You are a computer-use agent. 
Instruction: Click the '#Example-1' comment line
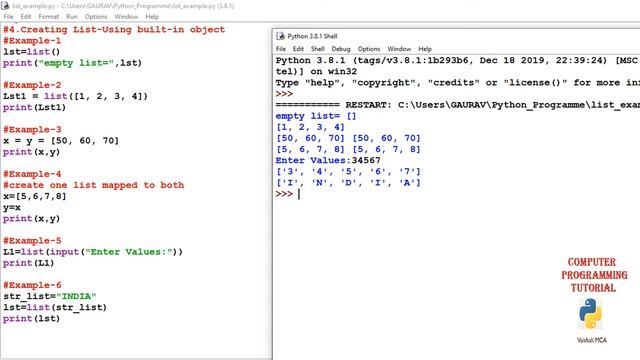[32, 41]
